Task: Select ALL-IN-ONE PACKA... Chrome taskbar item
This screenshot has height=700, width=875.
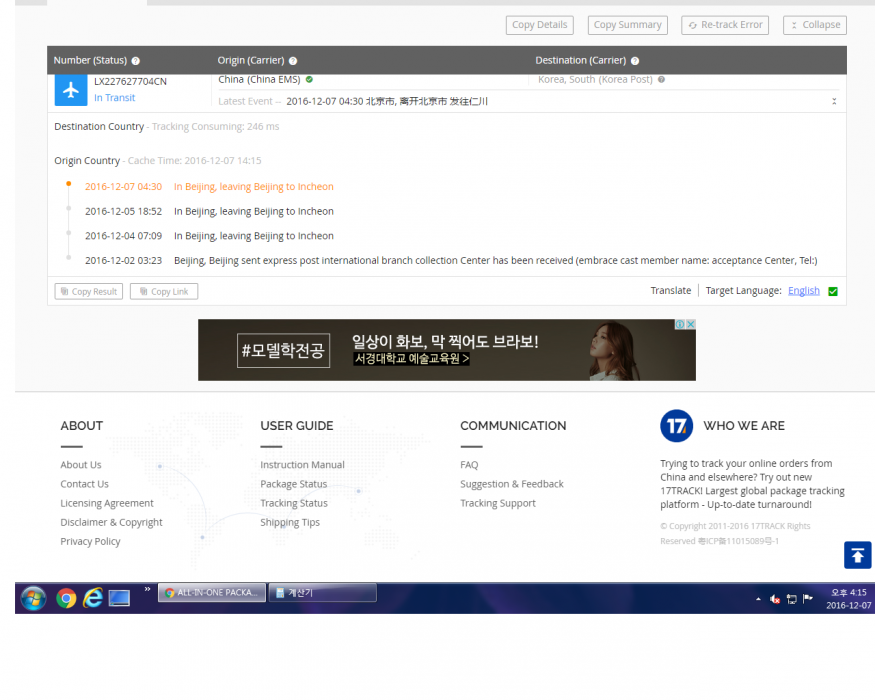Action: (x=211, y=593)
